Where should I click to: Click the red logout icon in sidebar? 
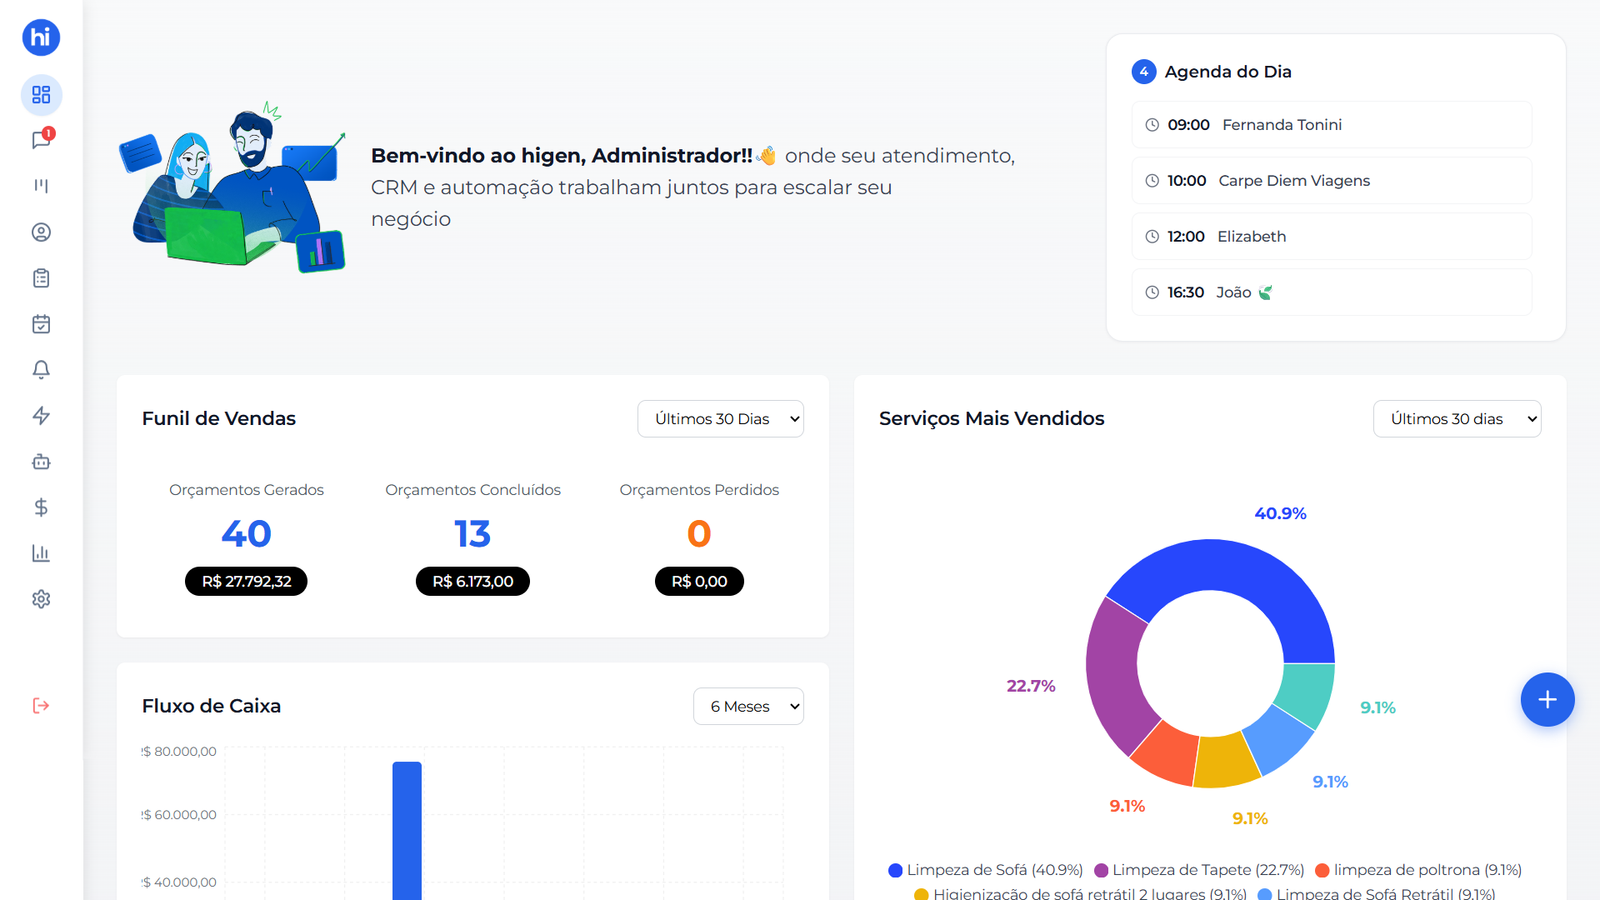41,706
